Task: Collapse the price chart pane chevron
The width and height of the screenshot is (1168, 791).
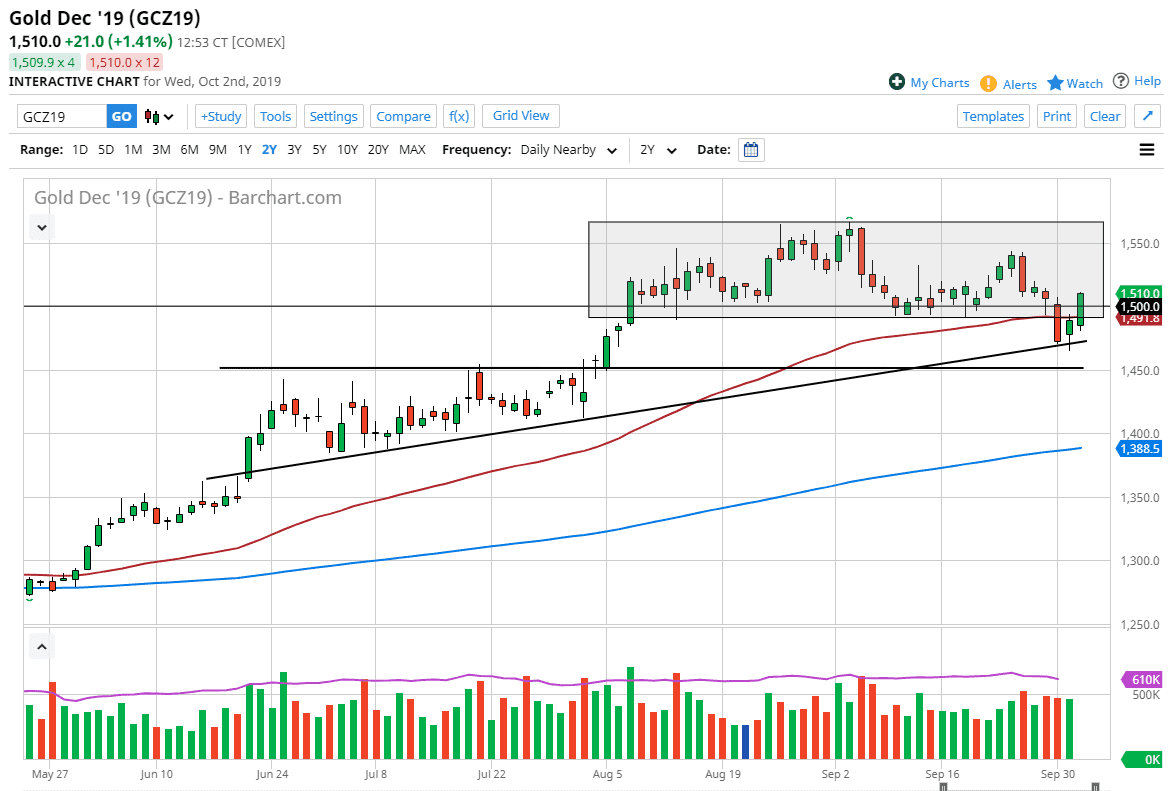Action: (x=41, y=228)
